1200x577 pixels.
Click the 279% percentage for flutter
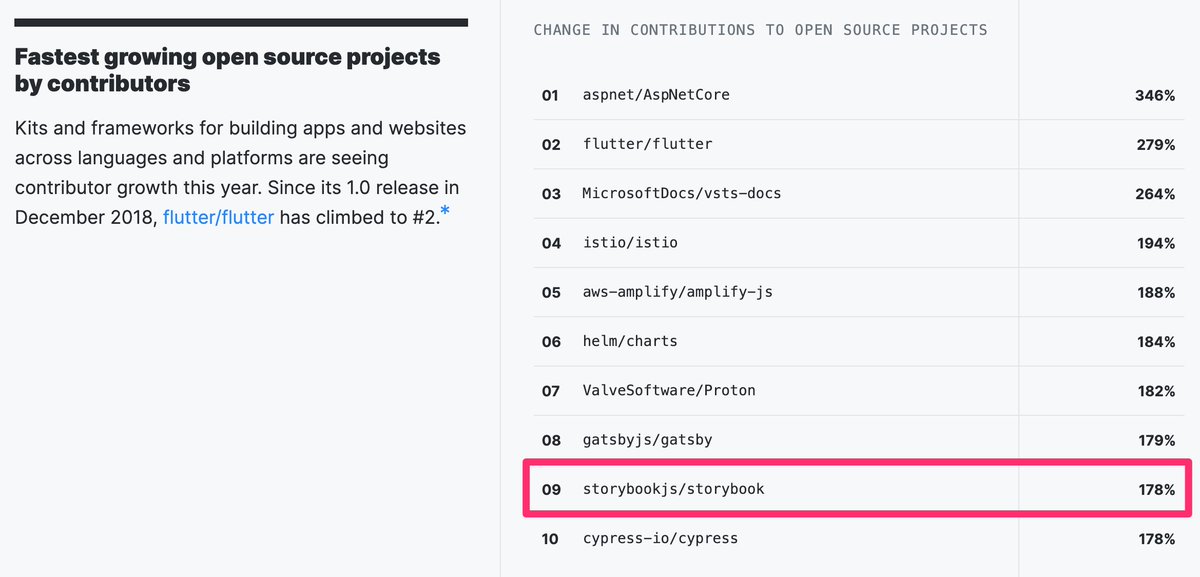point(1155,144)
